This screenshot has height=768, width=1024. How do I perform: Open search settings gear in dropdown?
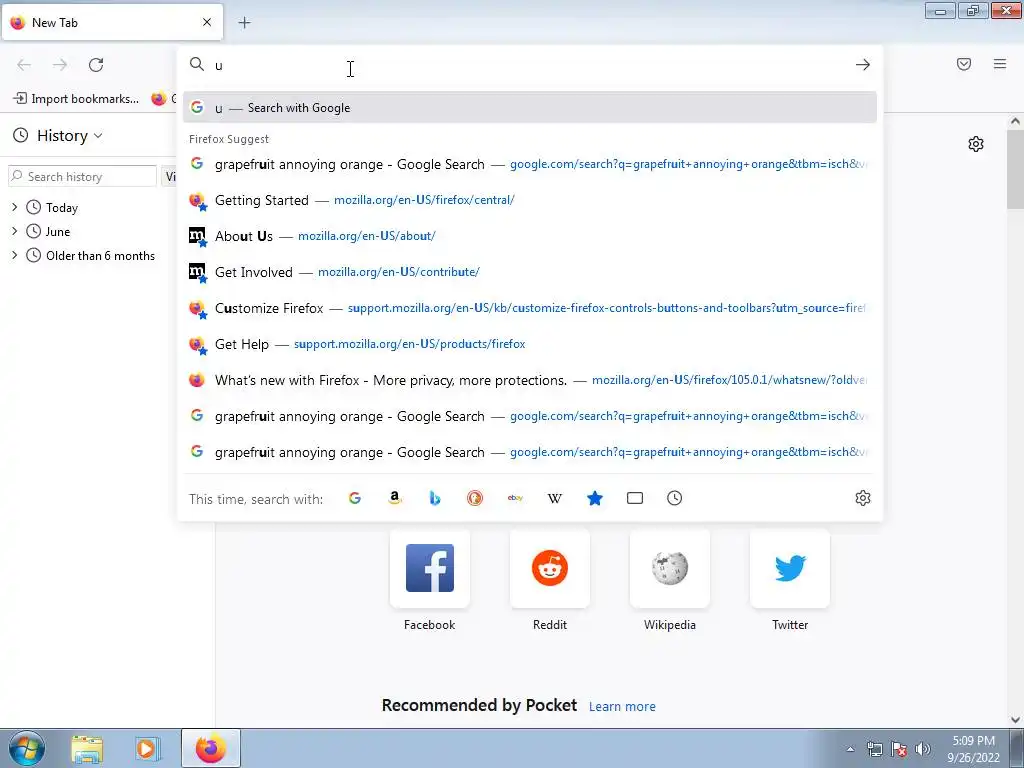[863, 498]
